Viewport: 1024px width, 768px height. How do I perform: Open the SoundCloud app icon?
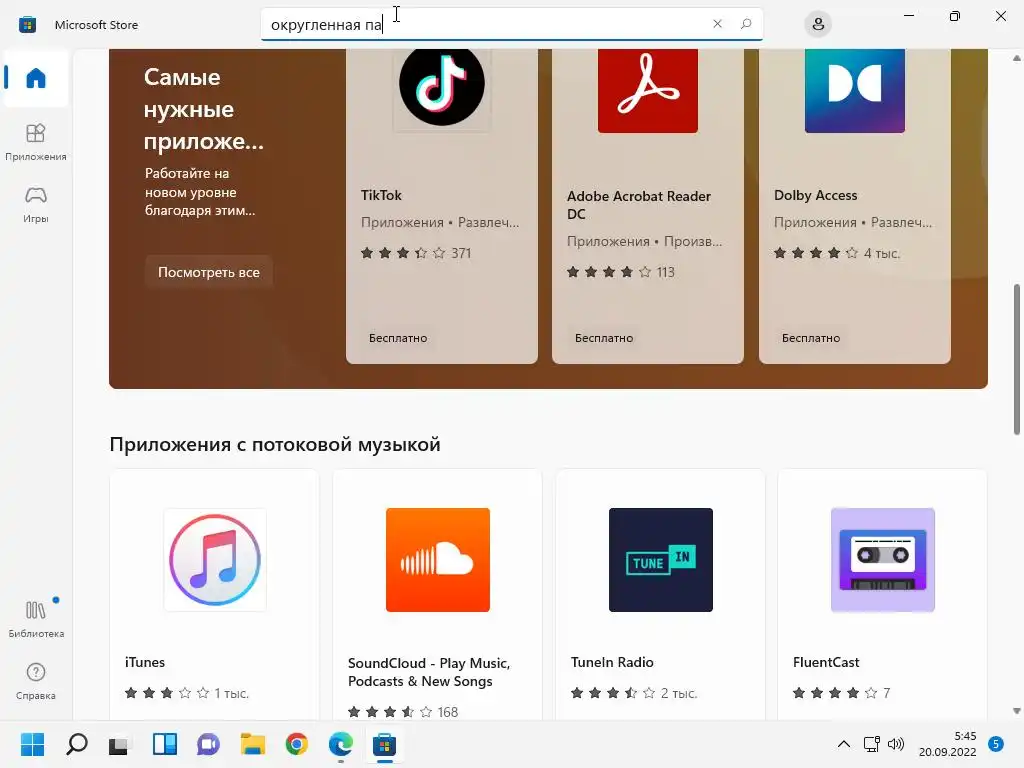tap(438, 560)
